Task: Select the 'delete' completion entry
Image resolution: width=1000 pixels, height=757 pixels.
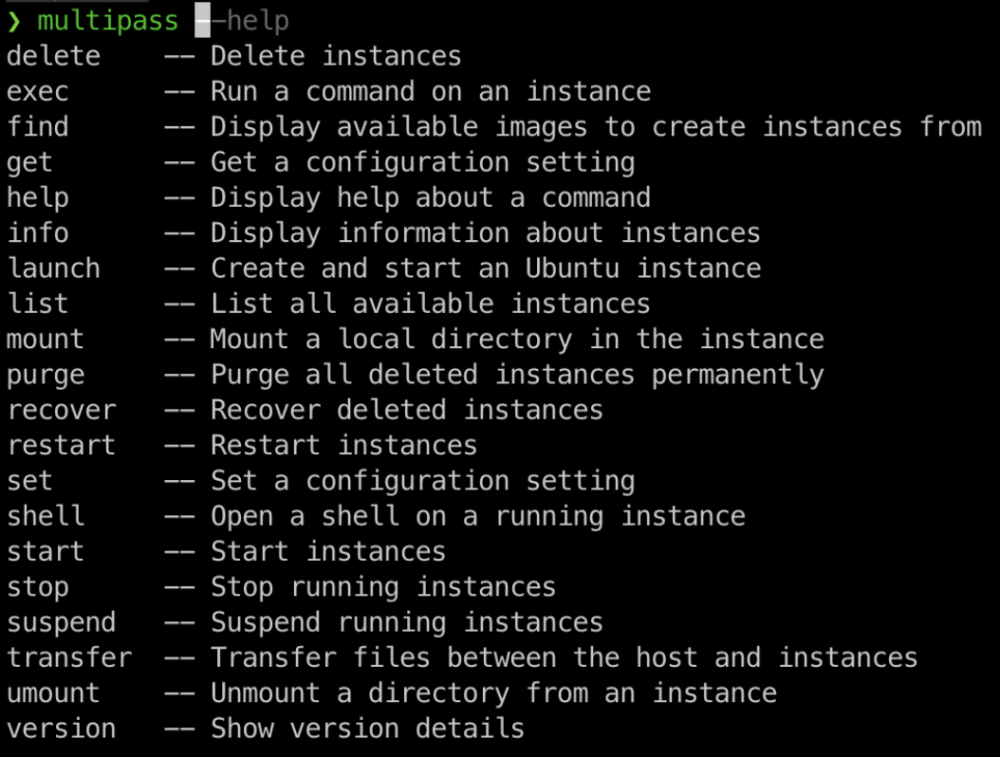Action: 54,56
